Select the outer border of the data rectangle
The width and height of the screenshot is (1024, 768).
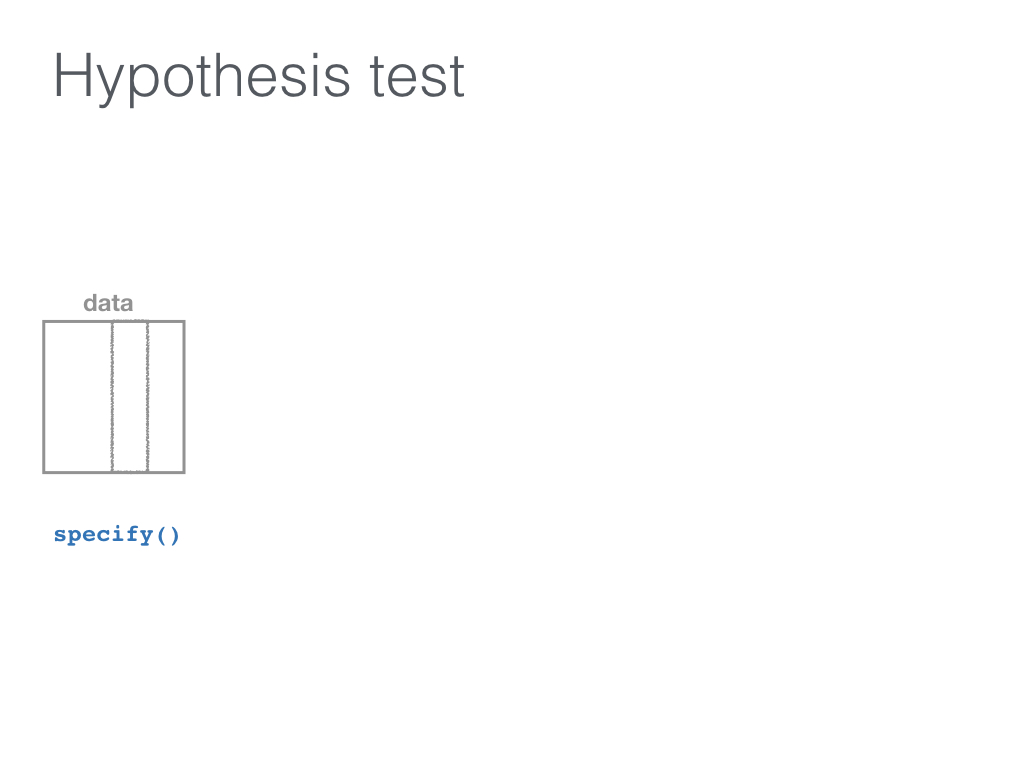[44, 396]
